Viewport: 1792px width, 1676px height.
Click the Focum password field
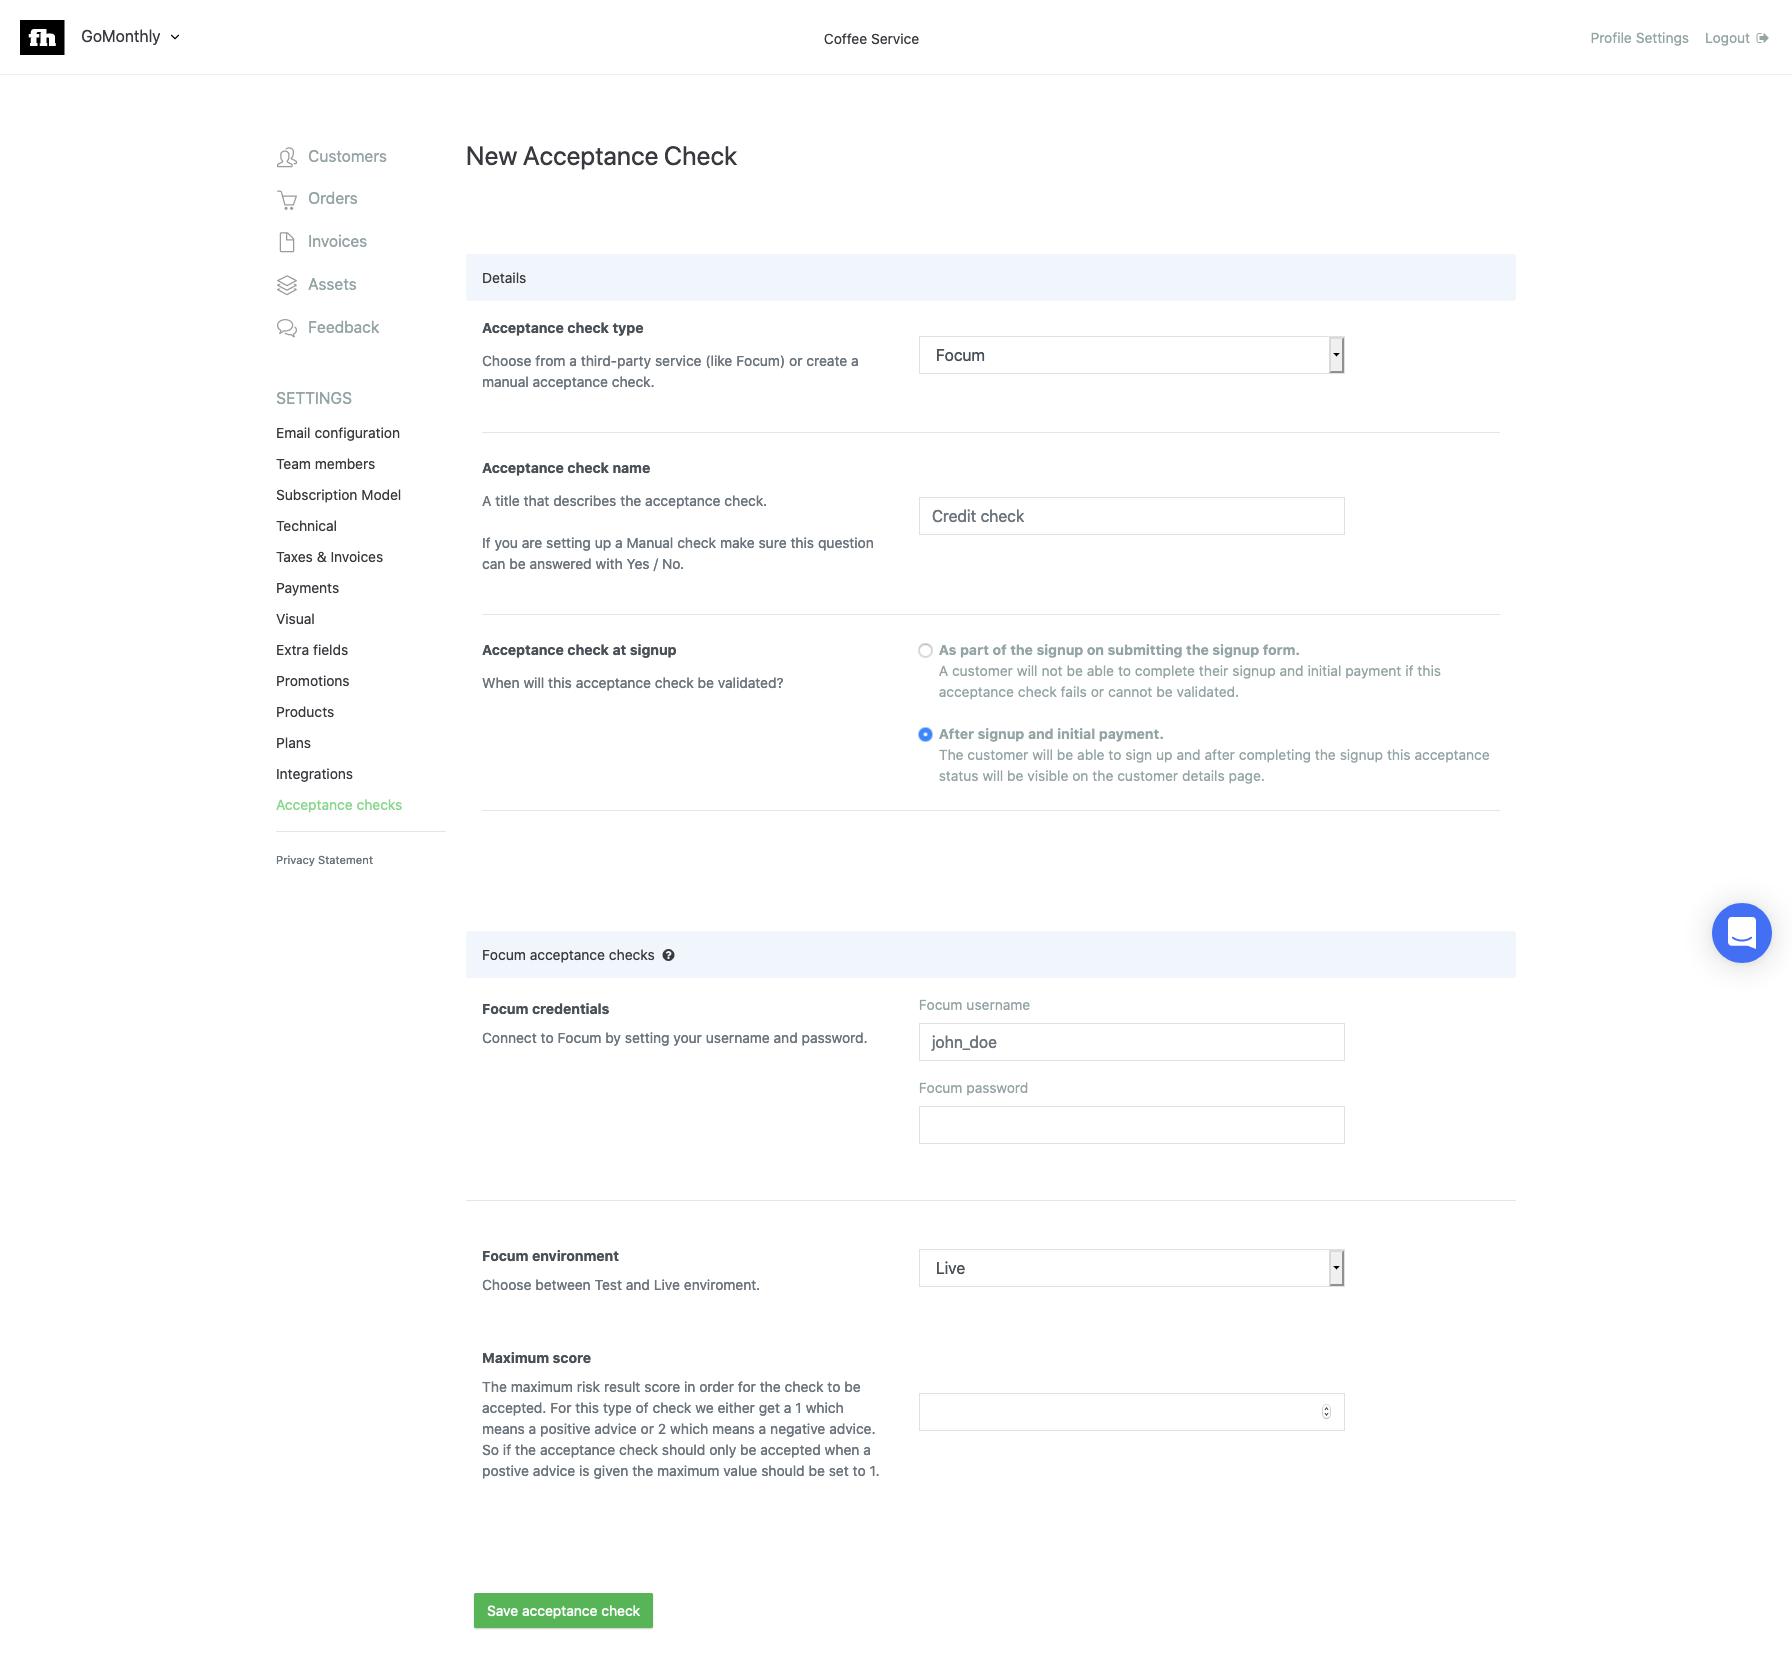tap(1131, 1125)
